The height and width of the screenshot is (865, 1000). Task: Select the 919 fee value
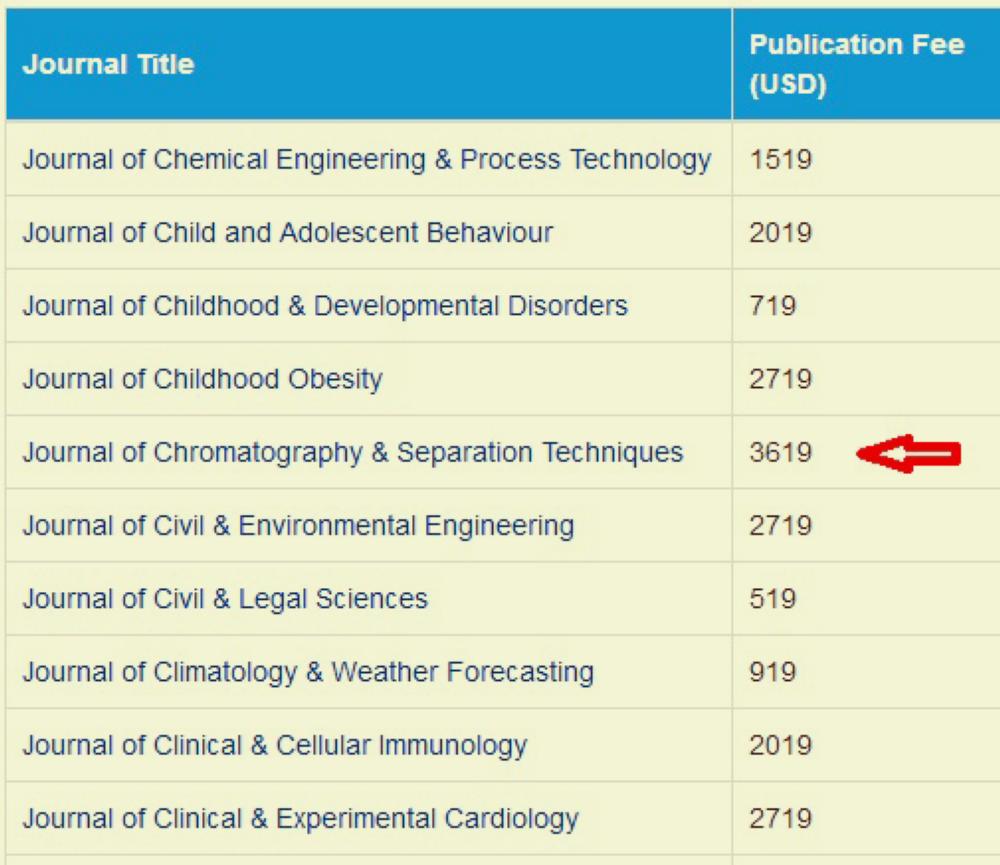point(772,672)
